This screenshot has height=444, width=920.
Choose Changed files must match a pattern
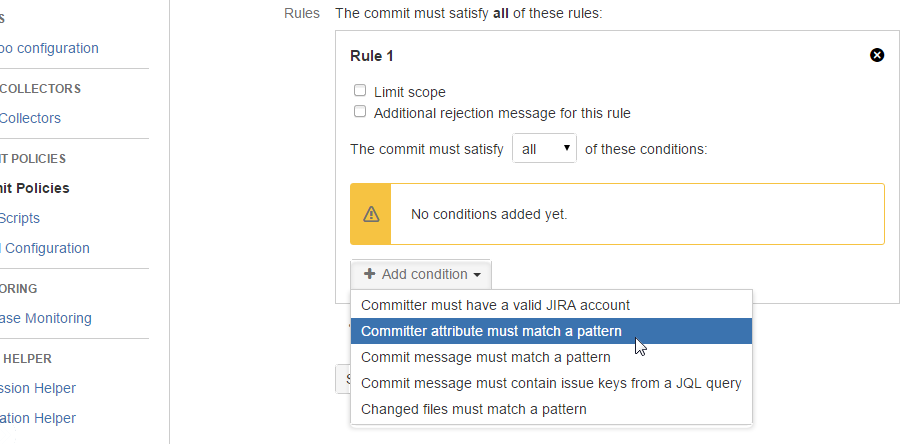click(x=473, y=409)
